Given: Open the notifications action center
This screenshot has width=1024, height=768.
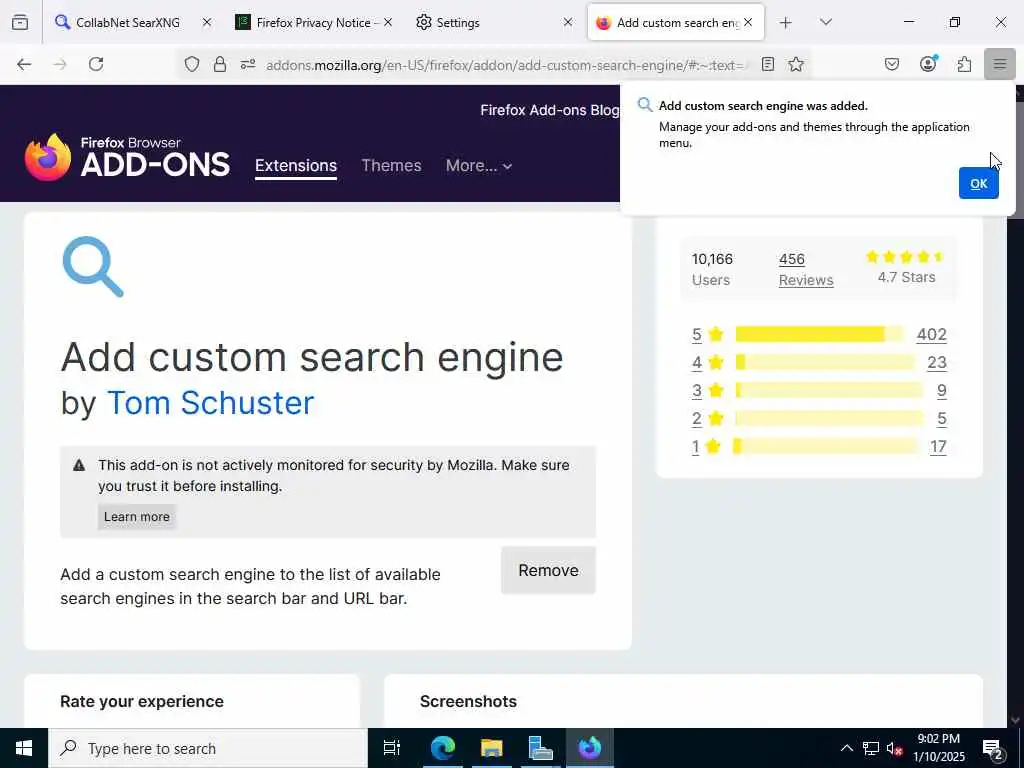Looking at the screenshot, I should pos(993,749).
